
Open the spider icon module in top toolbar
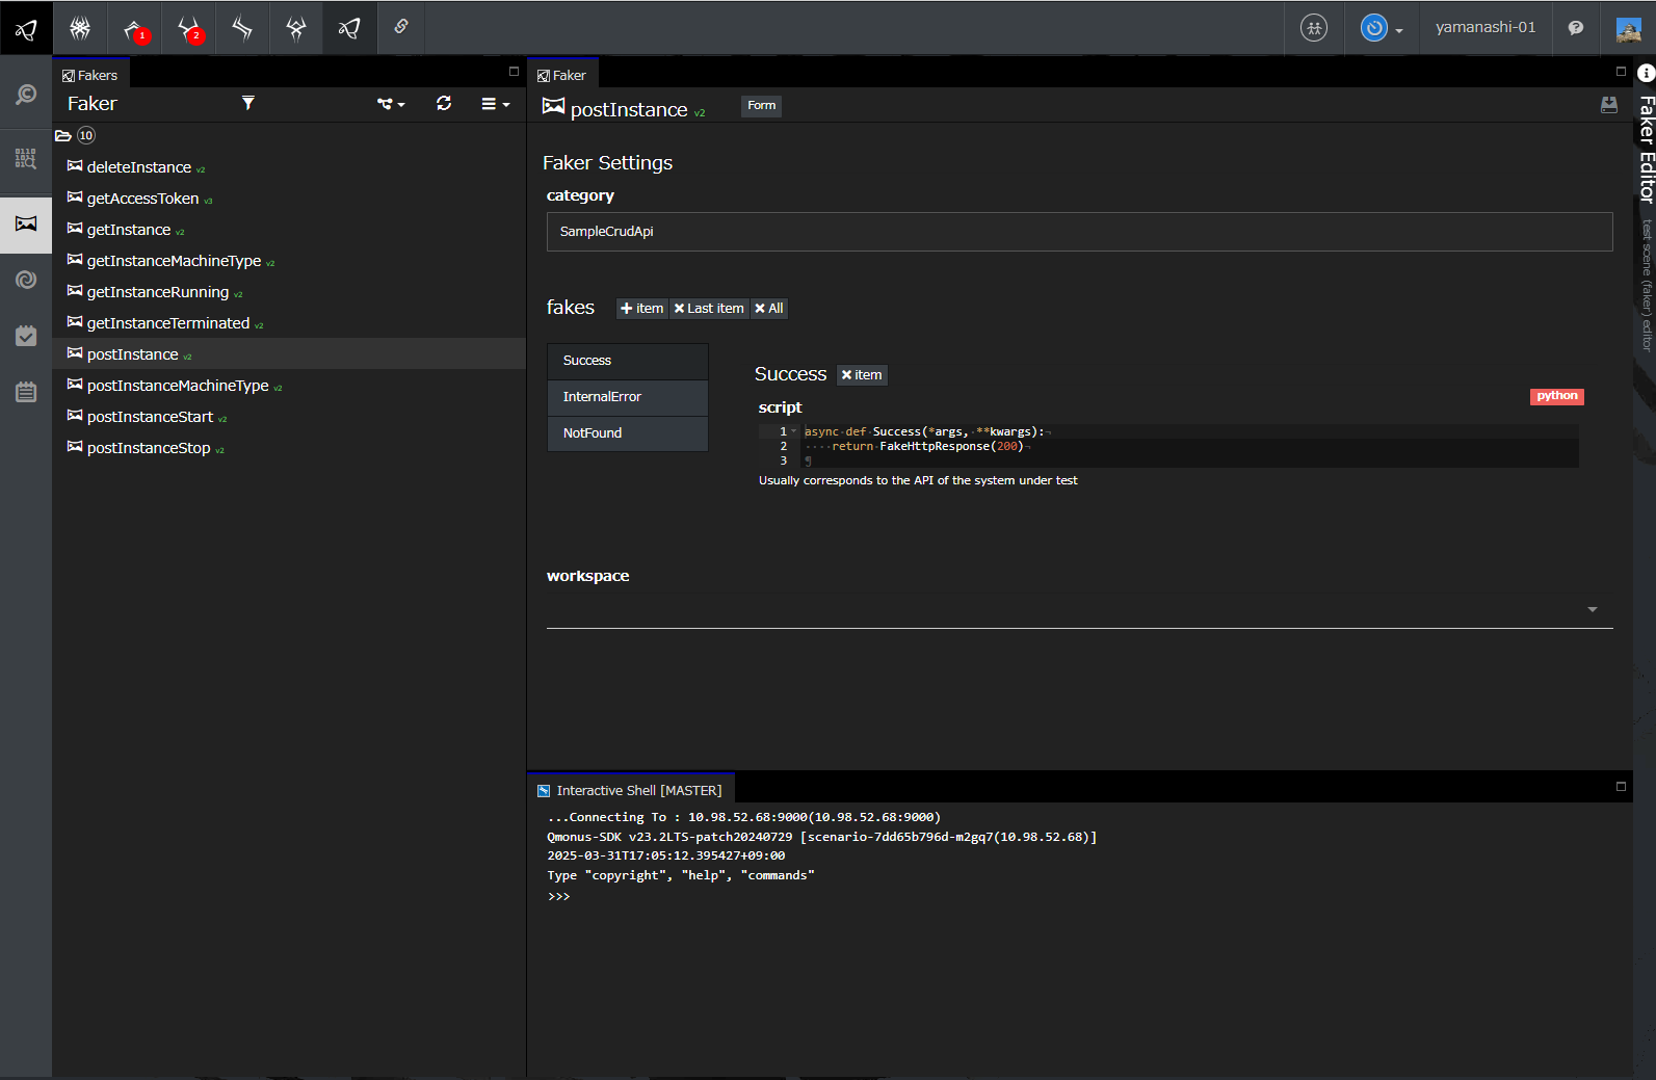click(80, 28)
